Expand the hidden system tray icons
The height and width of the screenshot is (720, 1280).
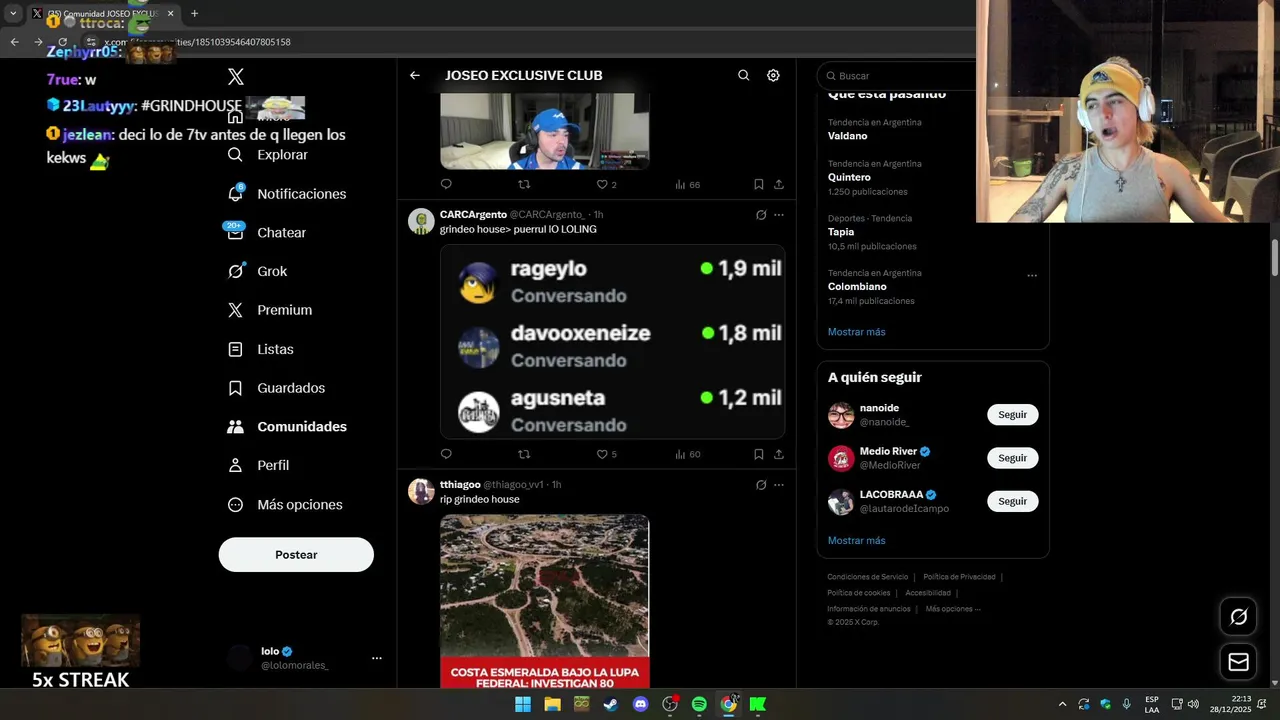(x=1062, y=704)
